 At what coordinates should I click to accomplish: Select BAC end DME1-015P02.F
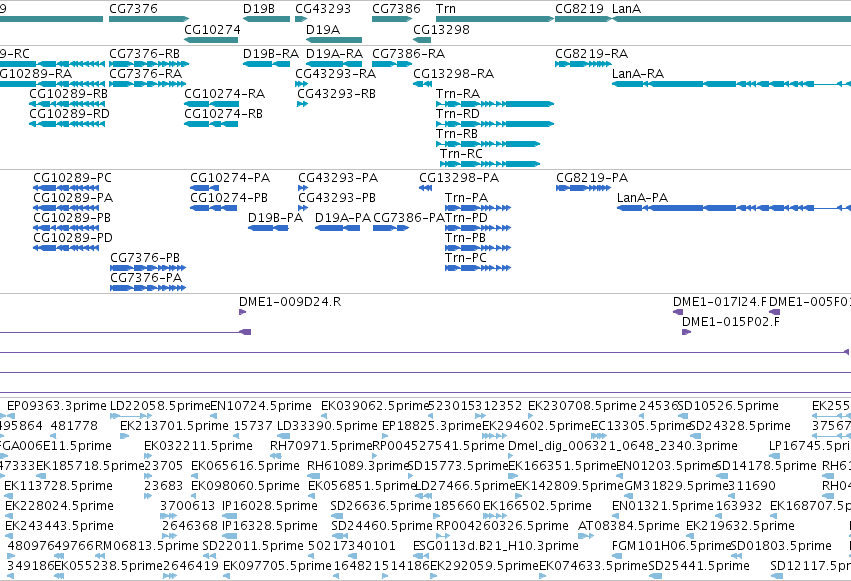click(x=731, y=322)
